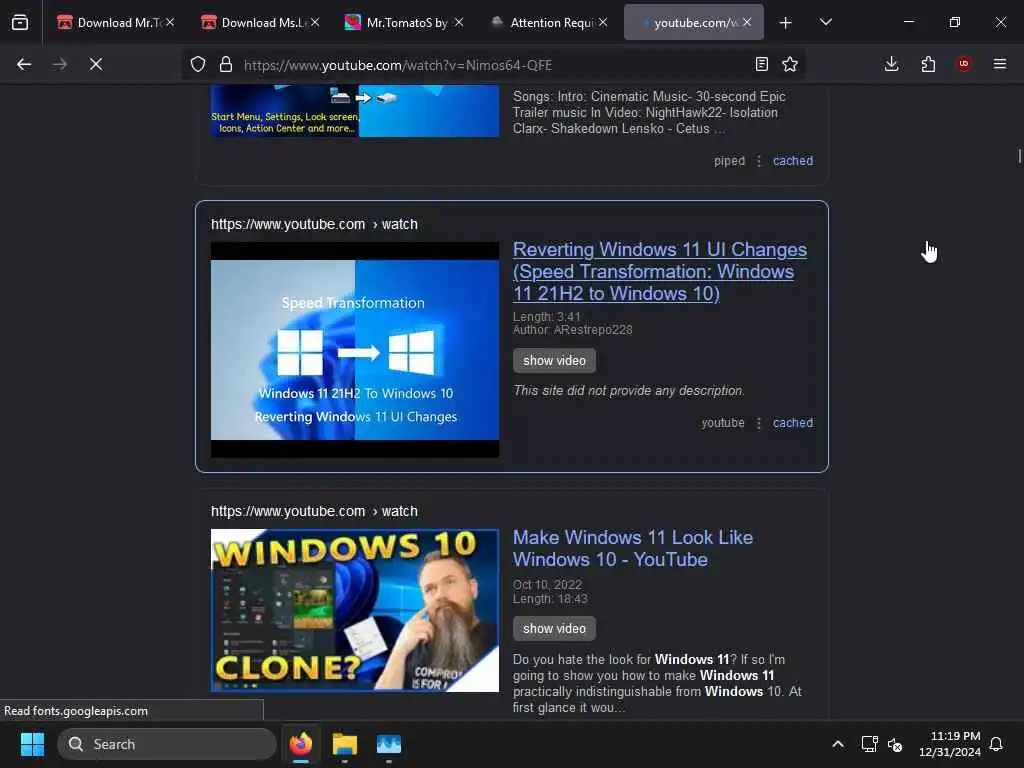Open the Downloads panel
1024x768 pixels.
pyautogui.click(x=891, y=64)
